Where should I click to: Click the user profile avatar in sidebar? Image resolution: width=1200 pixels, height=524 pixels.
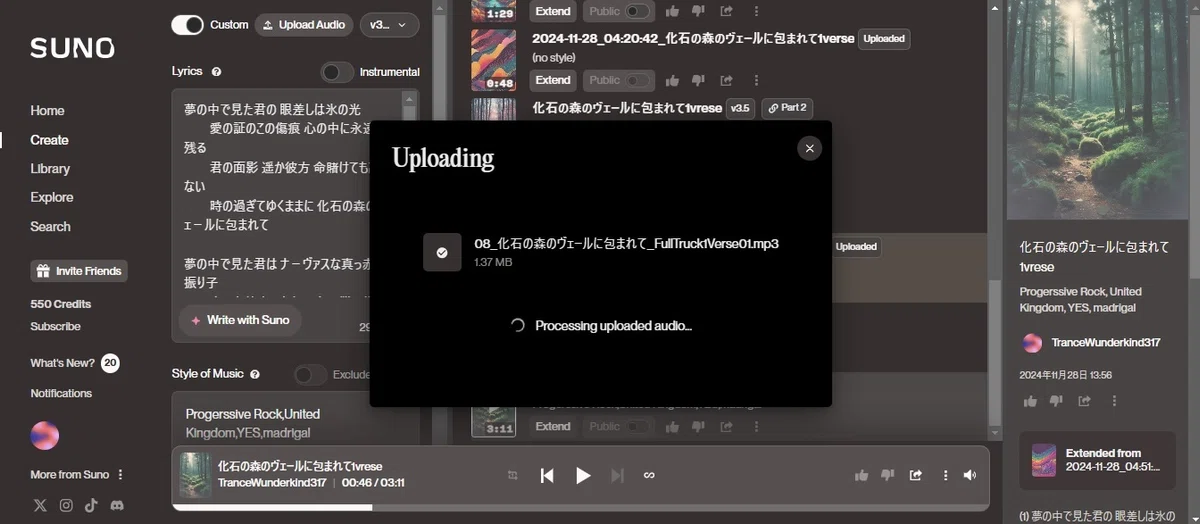(45, 436)
